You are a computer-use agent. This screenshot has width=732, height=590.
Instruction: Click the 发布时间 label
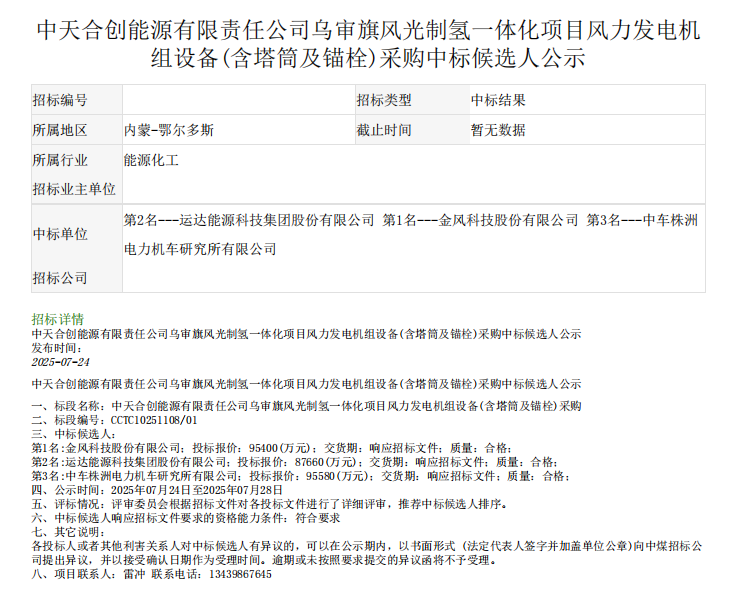click(x=57, y=348)
